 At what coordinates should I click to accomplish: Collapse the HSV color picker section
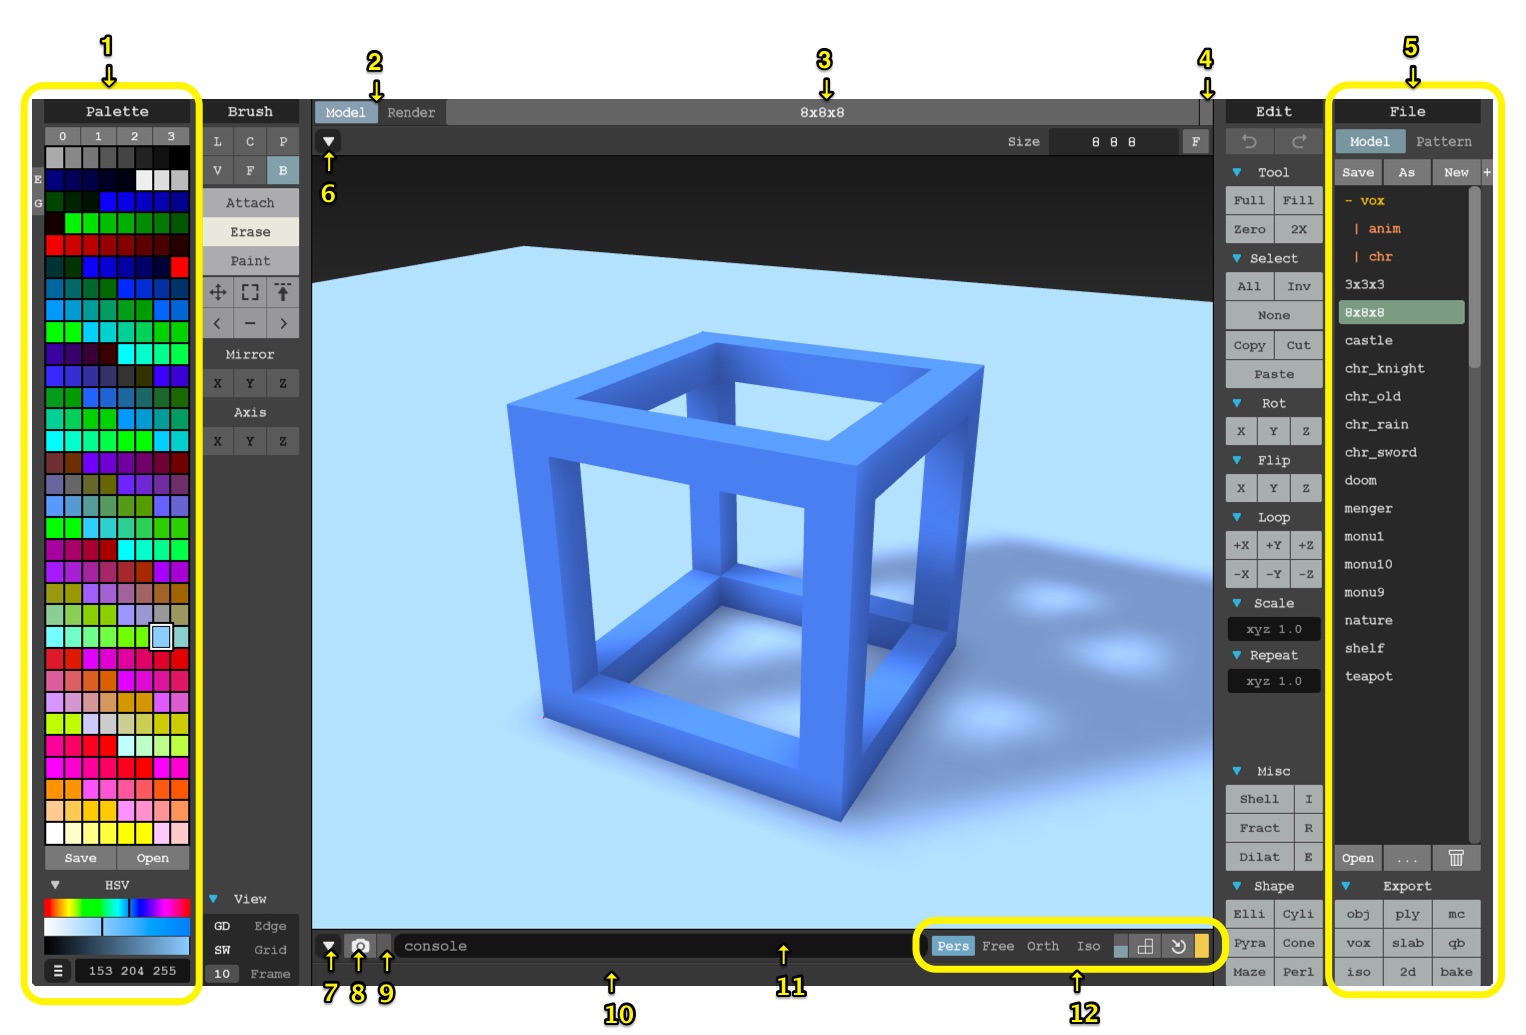click(55, 885)
